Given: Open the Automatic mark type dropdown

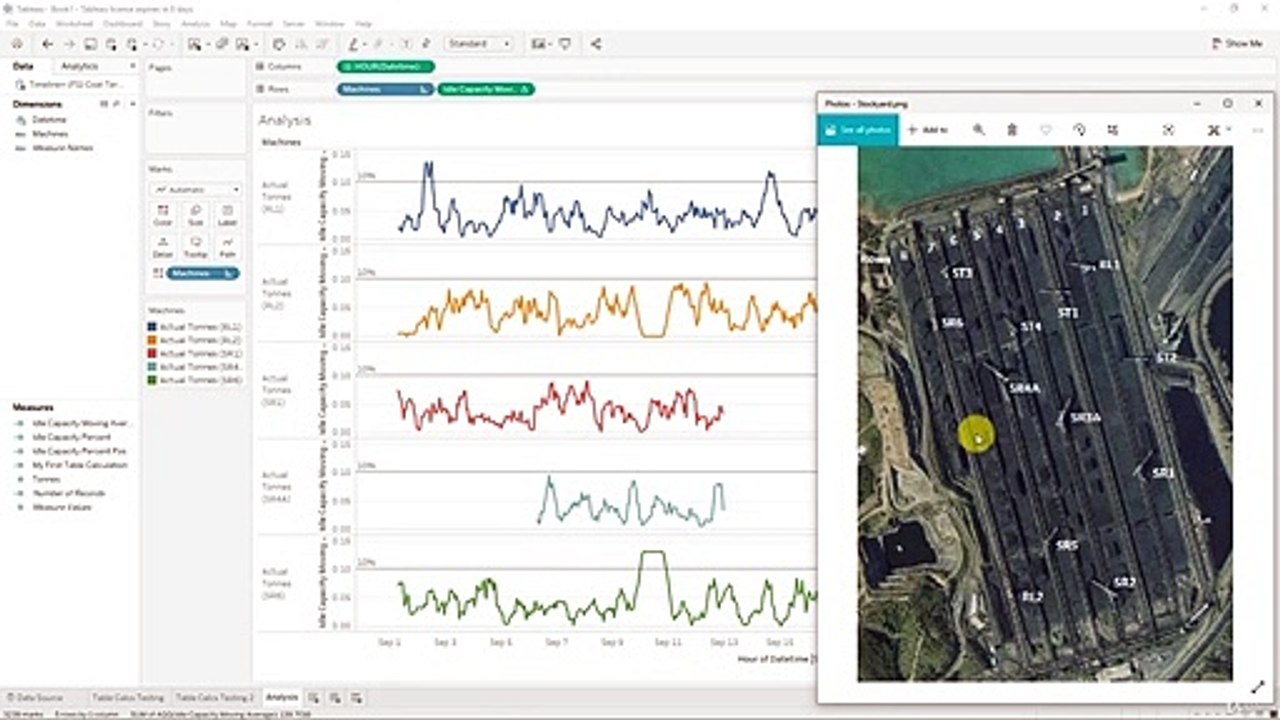Looking at the screenshot, I should [x=195, y=189].
